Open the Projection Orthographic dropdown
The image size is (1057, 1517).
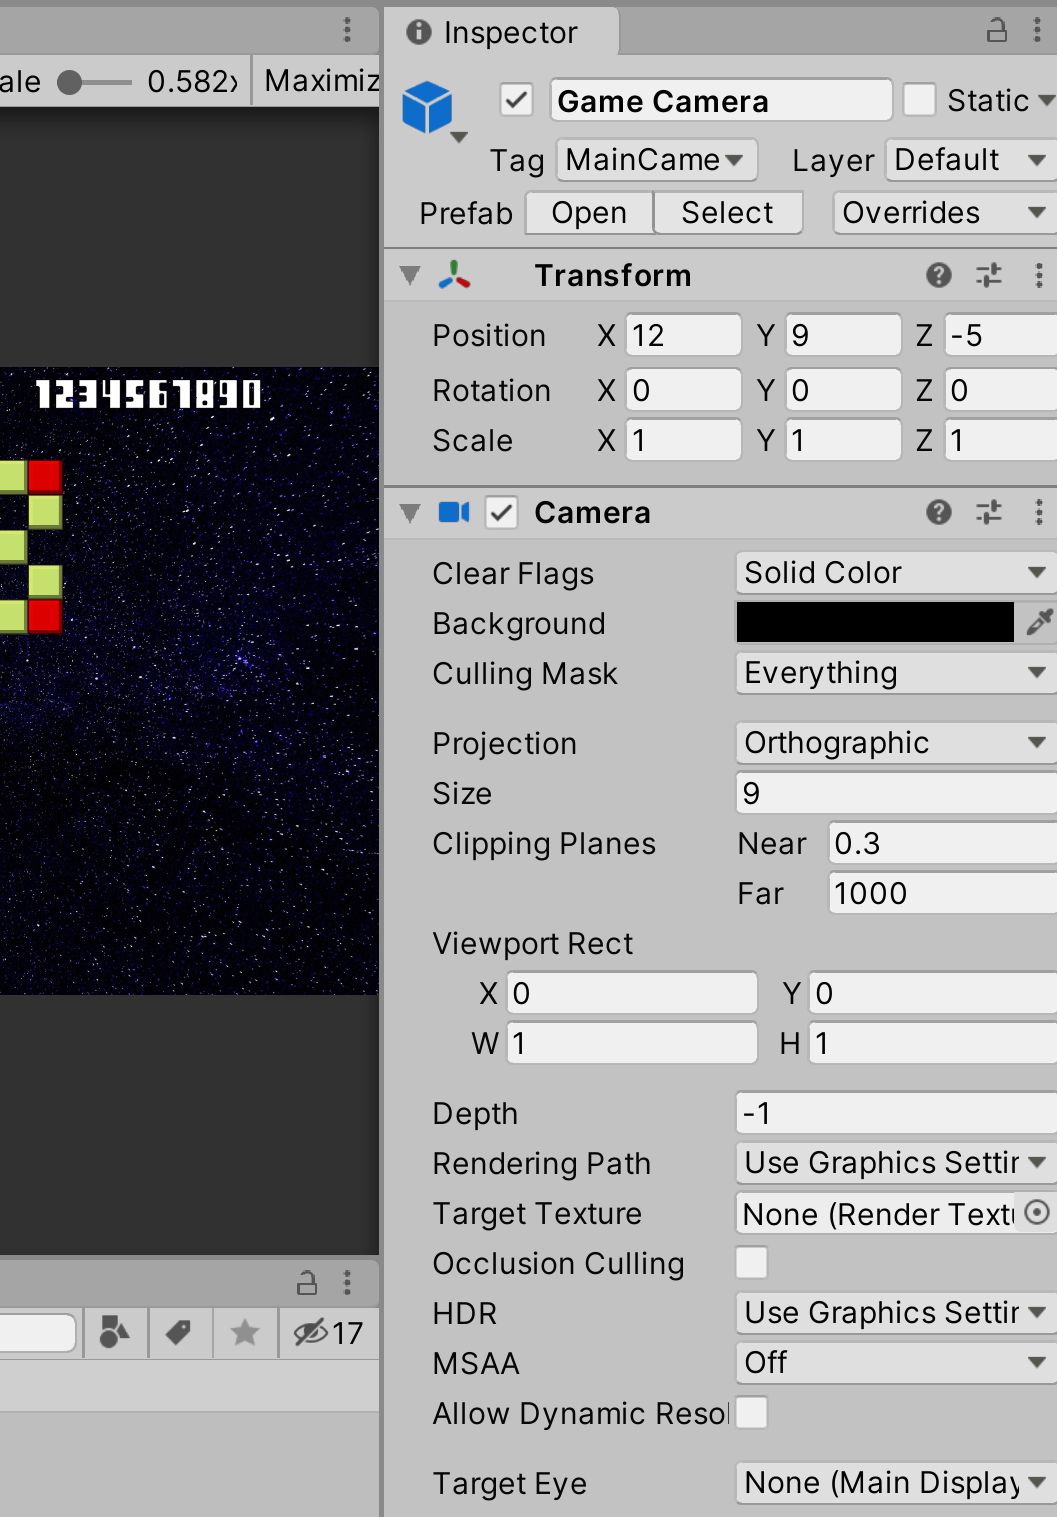coord(896,742)
